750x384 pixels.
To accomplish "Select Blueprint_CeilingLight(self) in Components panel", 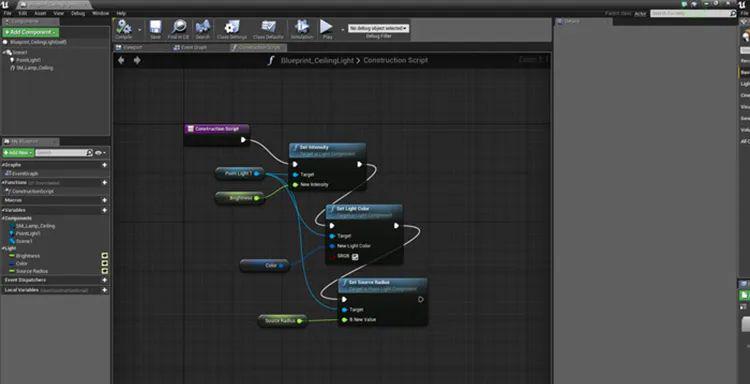I will (x=38, y=42).
